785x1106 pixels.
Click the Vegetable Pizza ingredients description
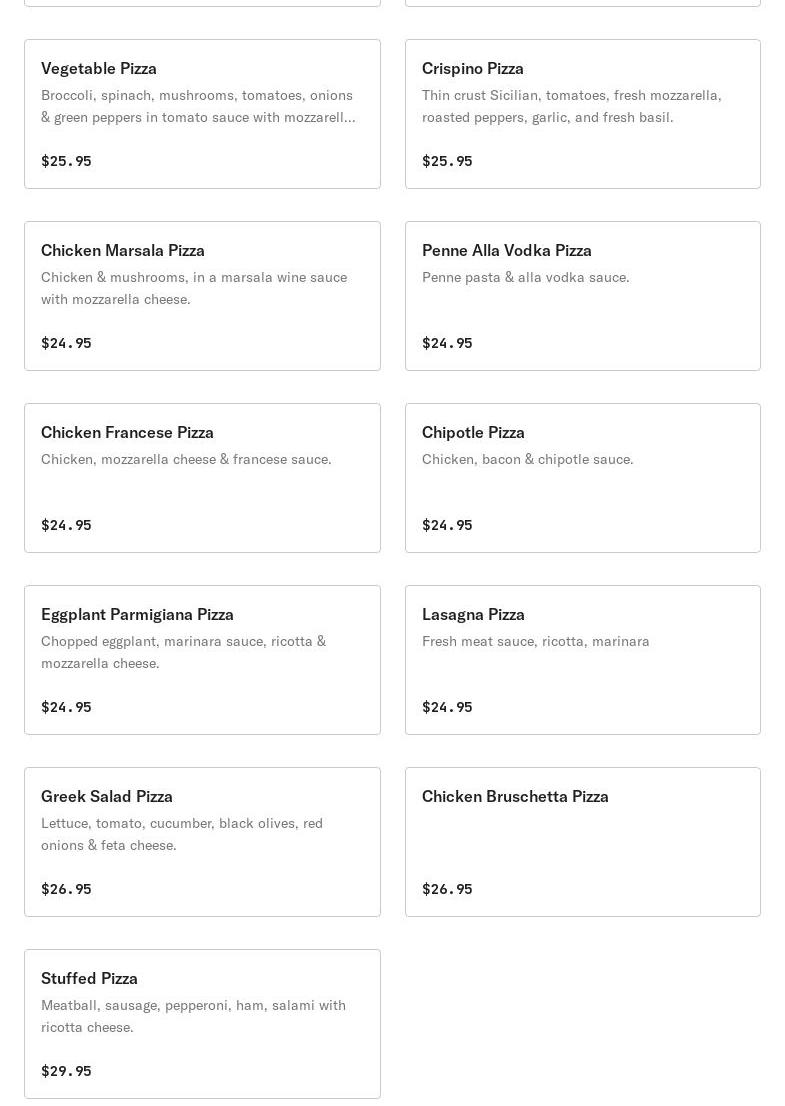pos(197,106)
